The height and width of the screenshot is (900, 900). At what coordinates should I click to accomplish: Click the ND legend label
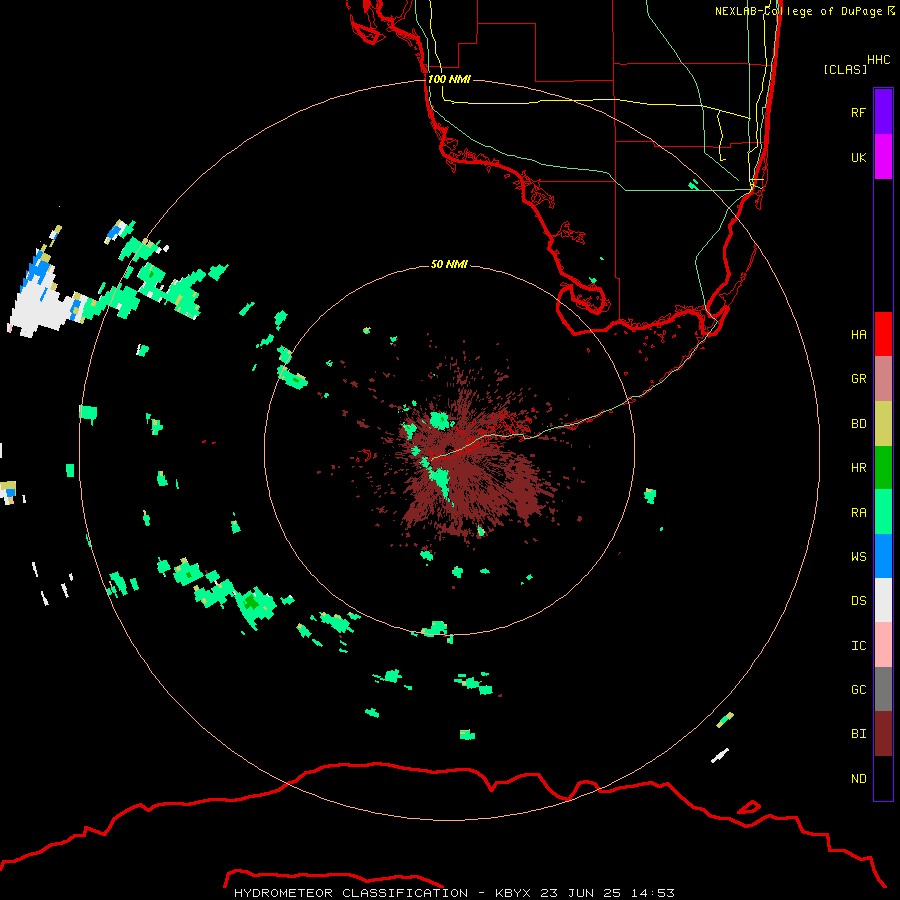click(858, 779)
